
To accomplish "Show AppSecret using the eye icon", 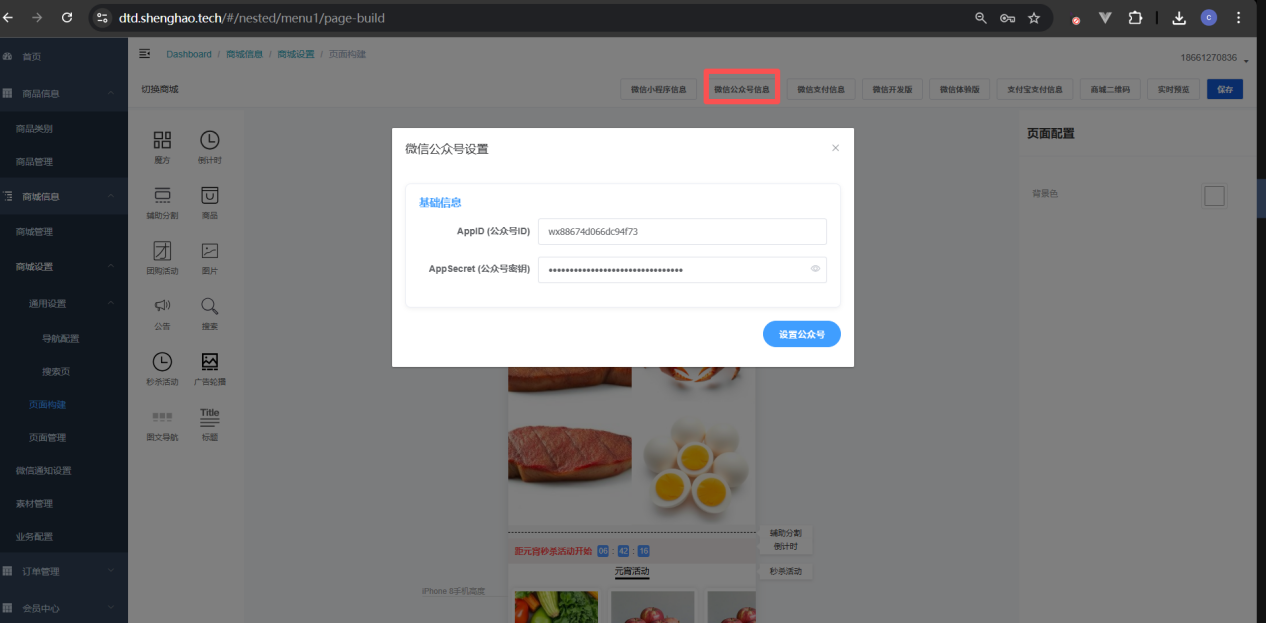I will click(815, 269).
